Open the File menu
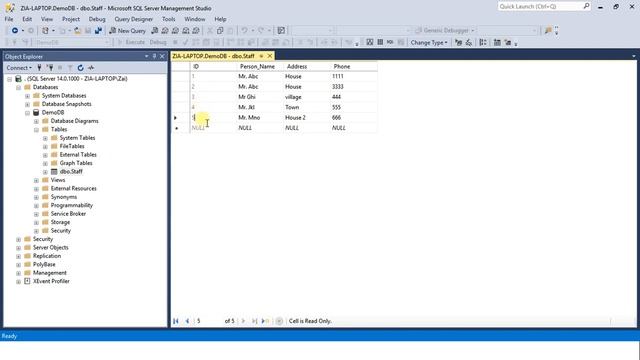The image size is (640, 360). pos(9,19)
